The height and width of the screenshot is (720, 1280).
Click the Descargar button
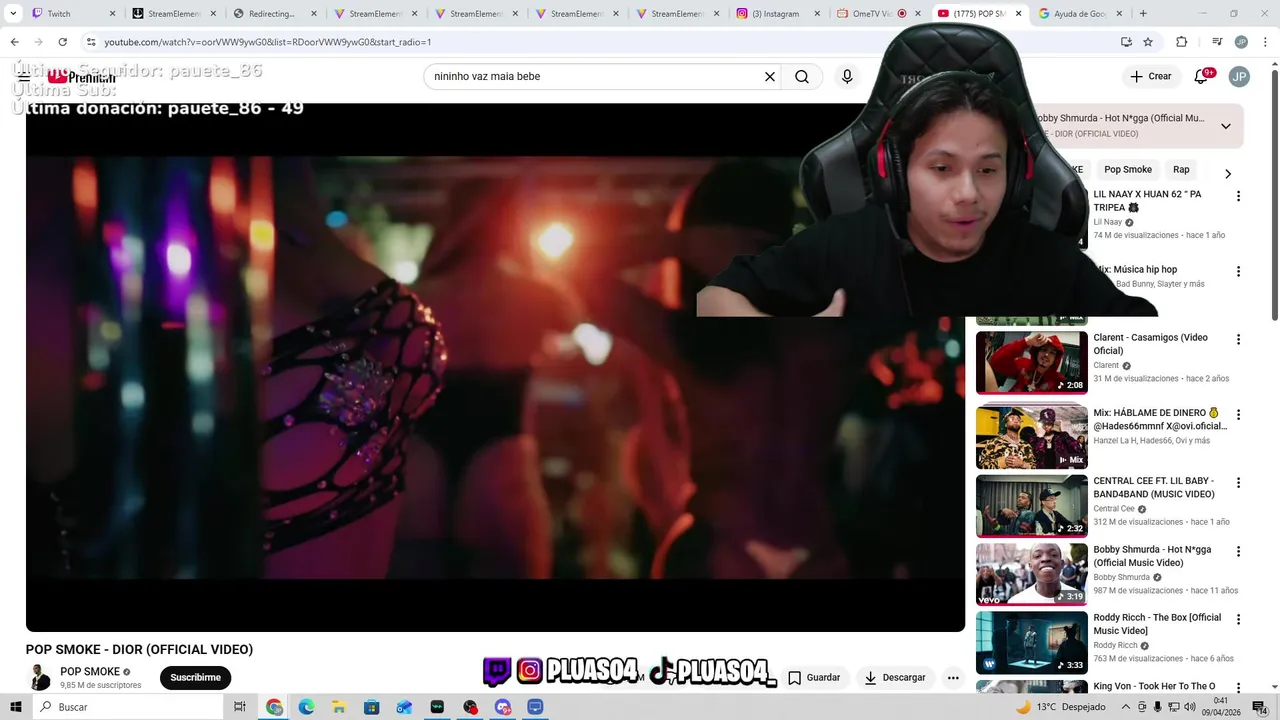(894, 678)
